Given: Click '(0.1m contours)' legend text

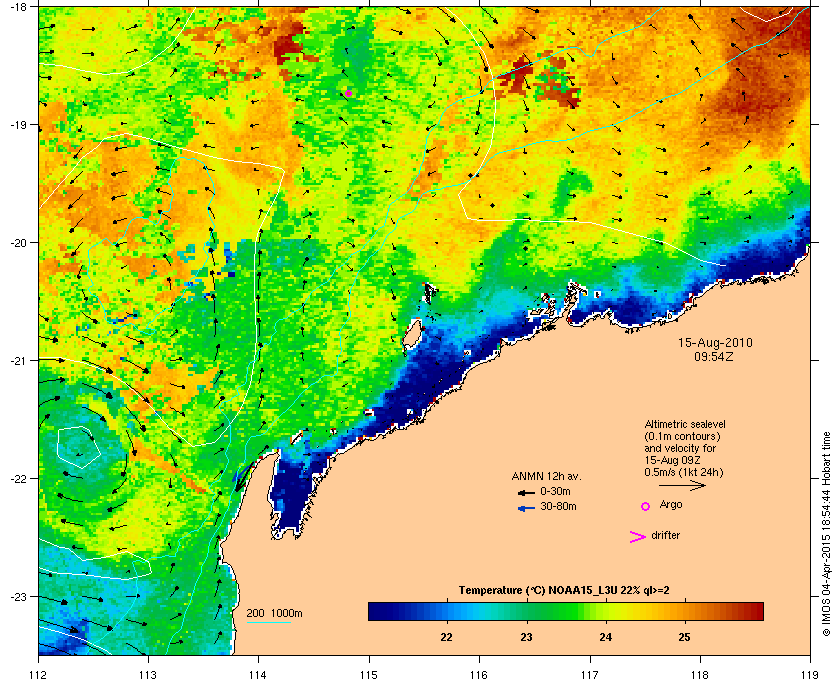Looking at the screenshot, I should pyautogui.click(x=682, y=436).
